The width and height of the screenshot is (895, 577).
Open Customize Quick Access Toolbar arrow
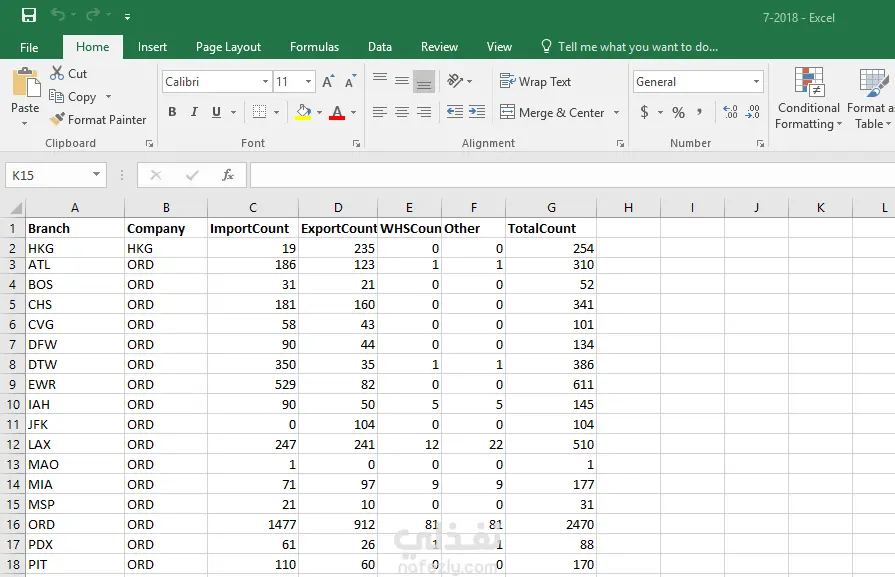(127, 17)
